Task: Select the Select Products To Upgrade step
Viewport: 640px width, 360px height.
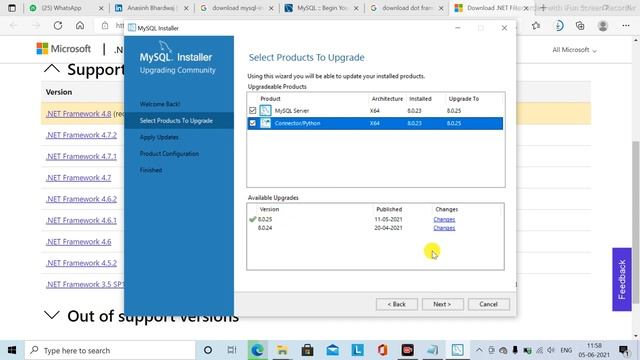Action: pyautogui.click(x=176, y=120)
